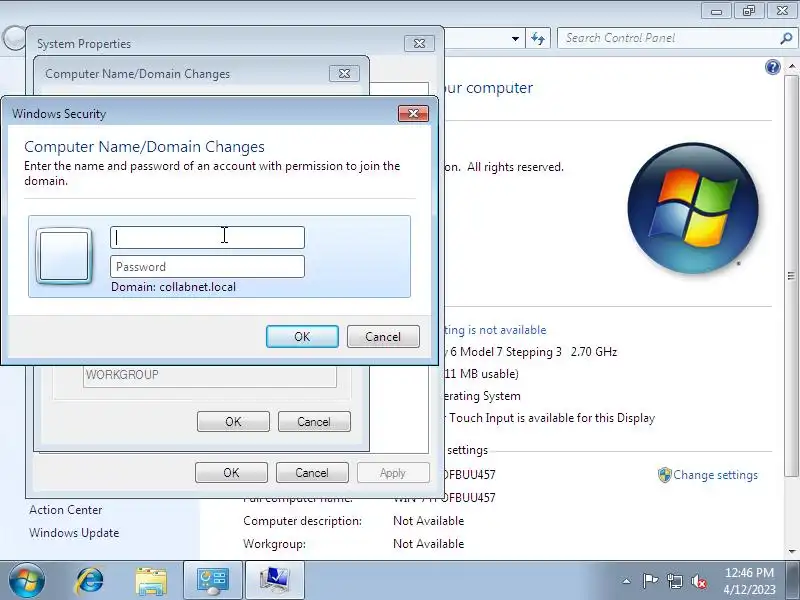Open the Windows Start menu orb
The height and width of the screenshot is (600, 800).
(27, 581)
